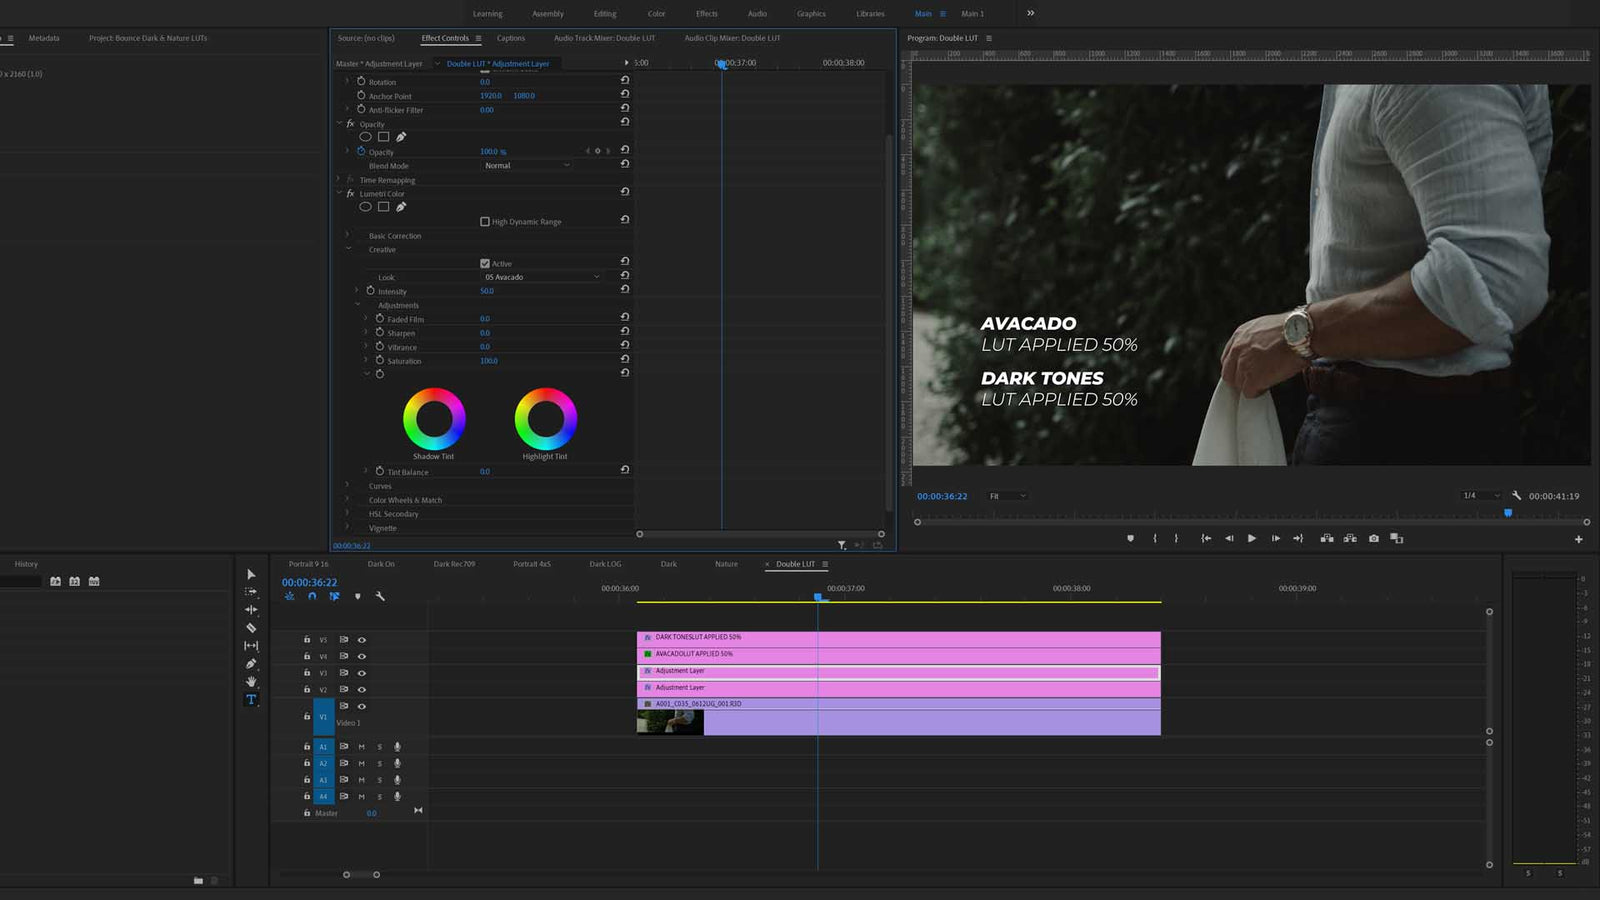
Task: Switch to the Captions tab
Action: (x=511, y=38)
